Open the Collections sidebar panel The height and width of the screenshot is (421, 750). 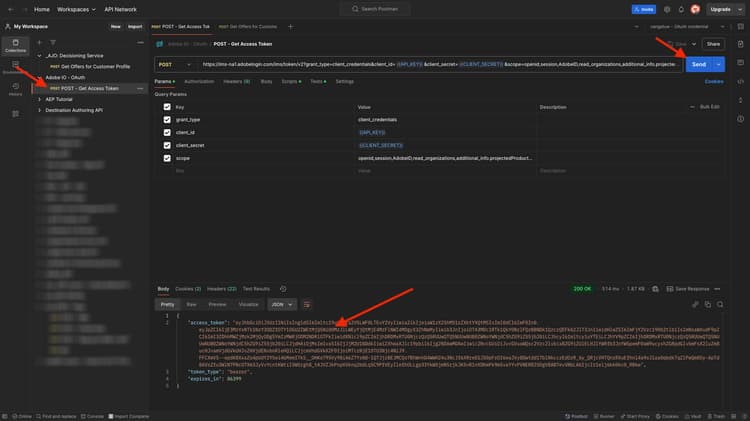tap(15, 46)
